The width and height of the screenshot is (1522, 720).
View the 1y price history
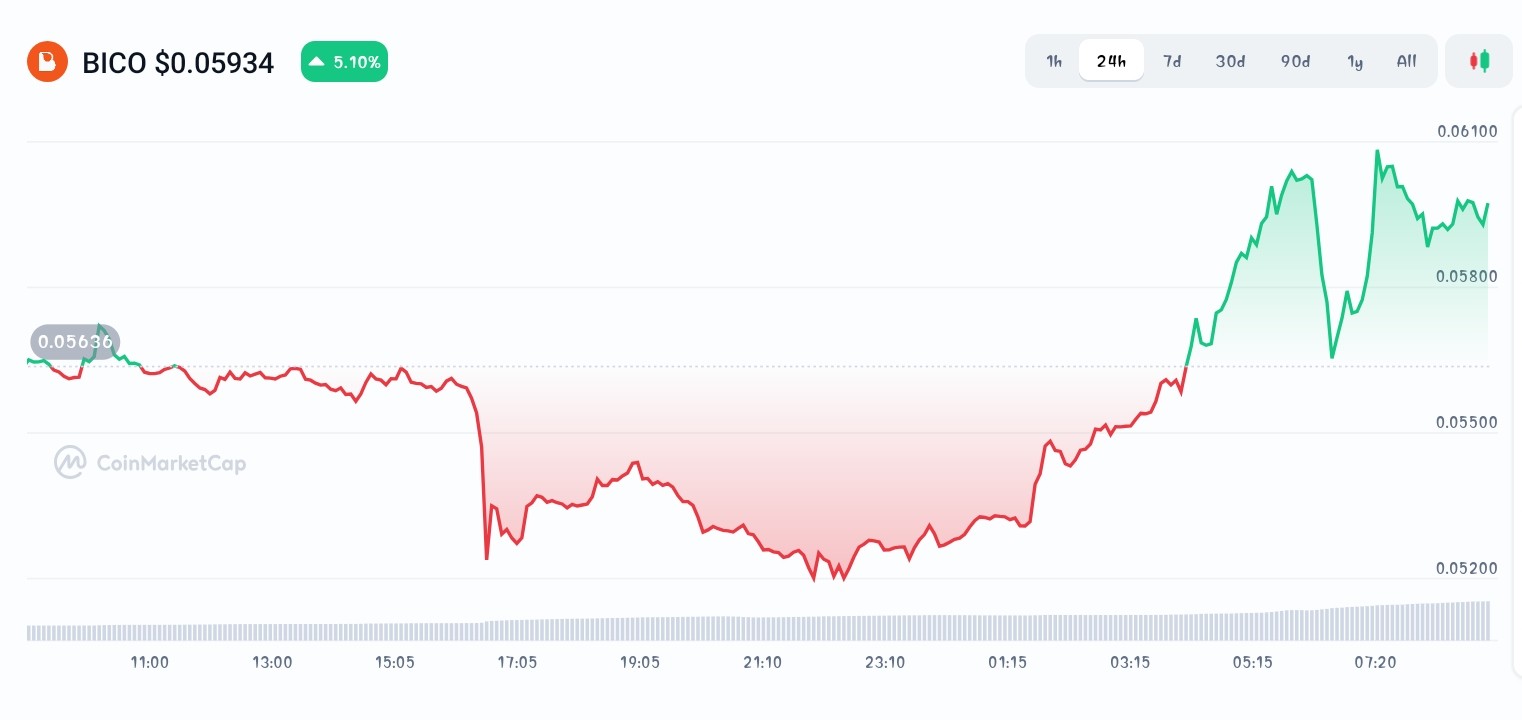(1355, 61)
